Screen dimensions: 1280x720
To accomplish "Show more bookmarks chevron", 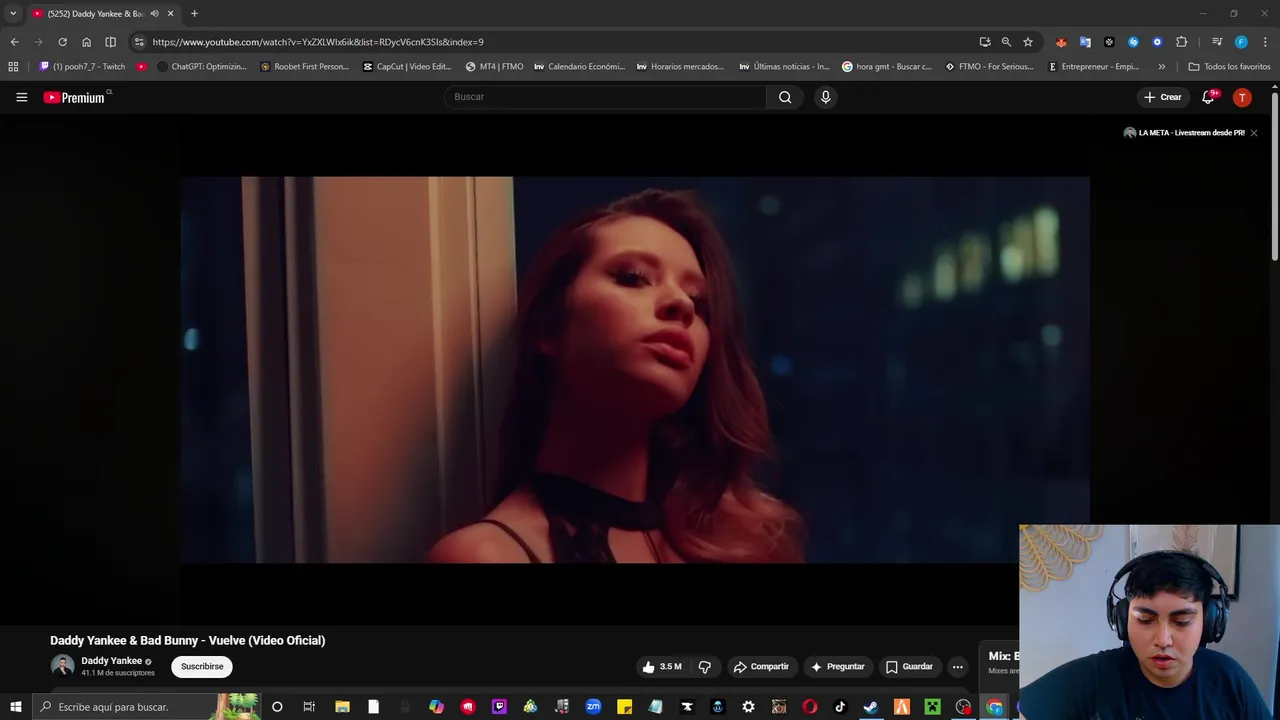I will [x=1161, y=67].
